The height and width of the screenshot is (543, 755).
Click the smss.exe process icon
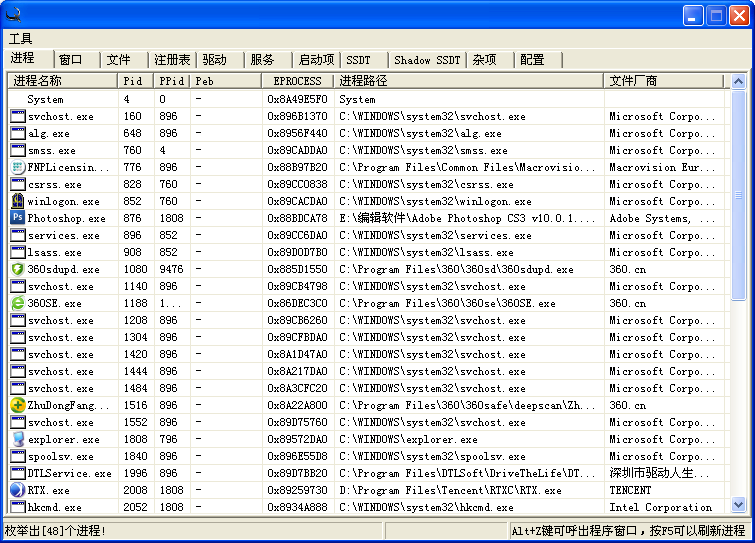[x=18, y=150]
